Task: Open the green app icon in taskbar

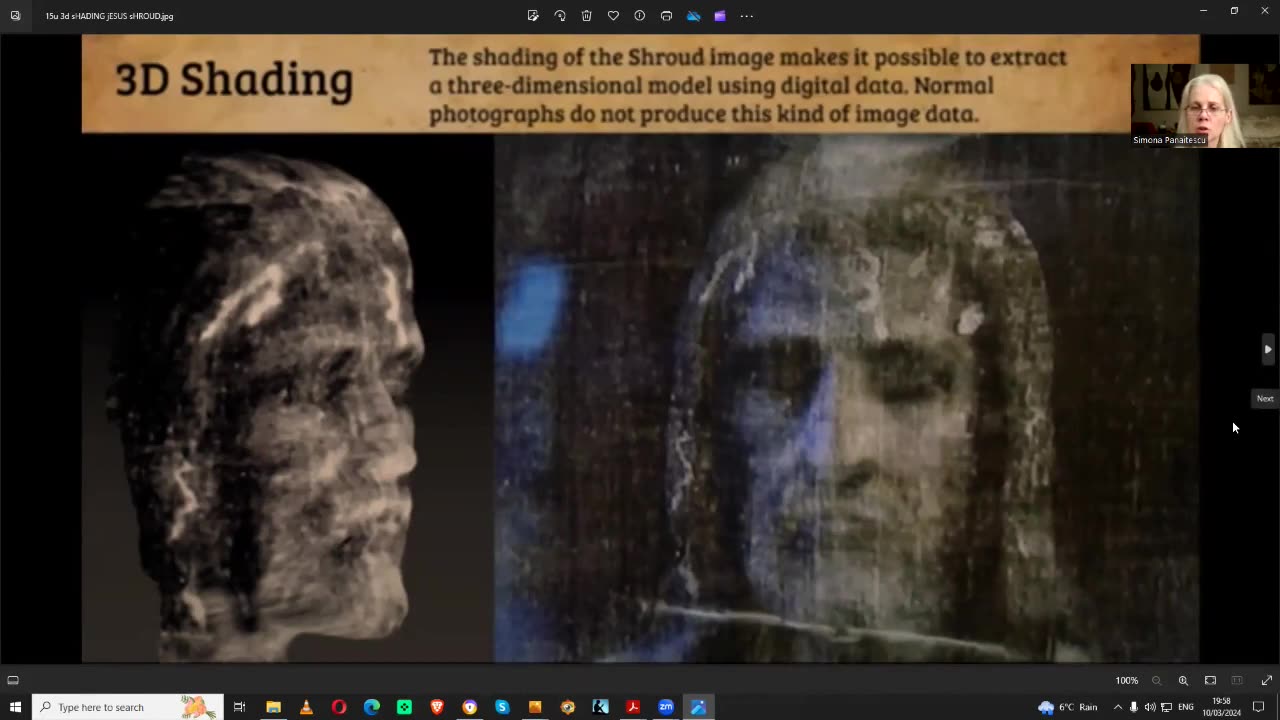Action: click(404, 707)
